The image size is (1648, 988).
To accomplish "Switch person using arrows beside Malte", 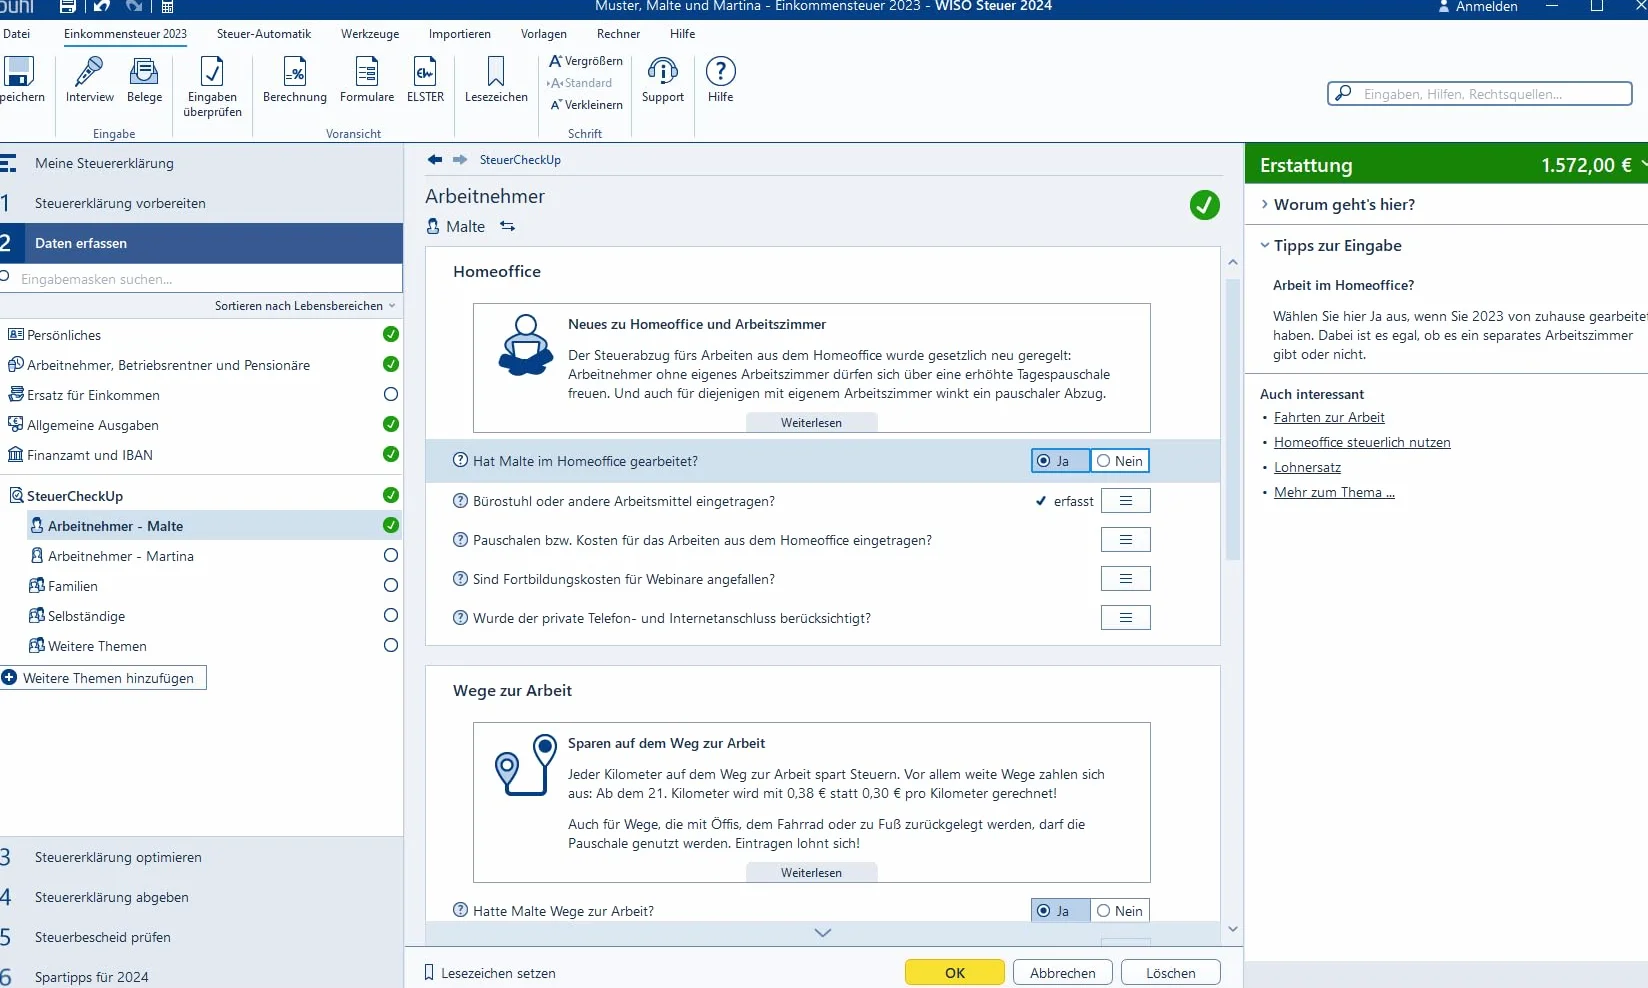I will pyautogui.click(x=508, y=227).
